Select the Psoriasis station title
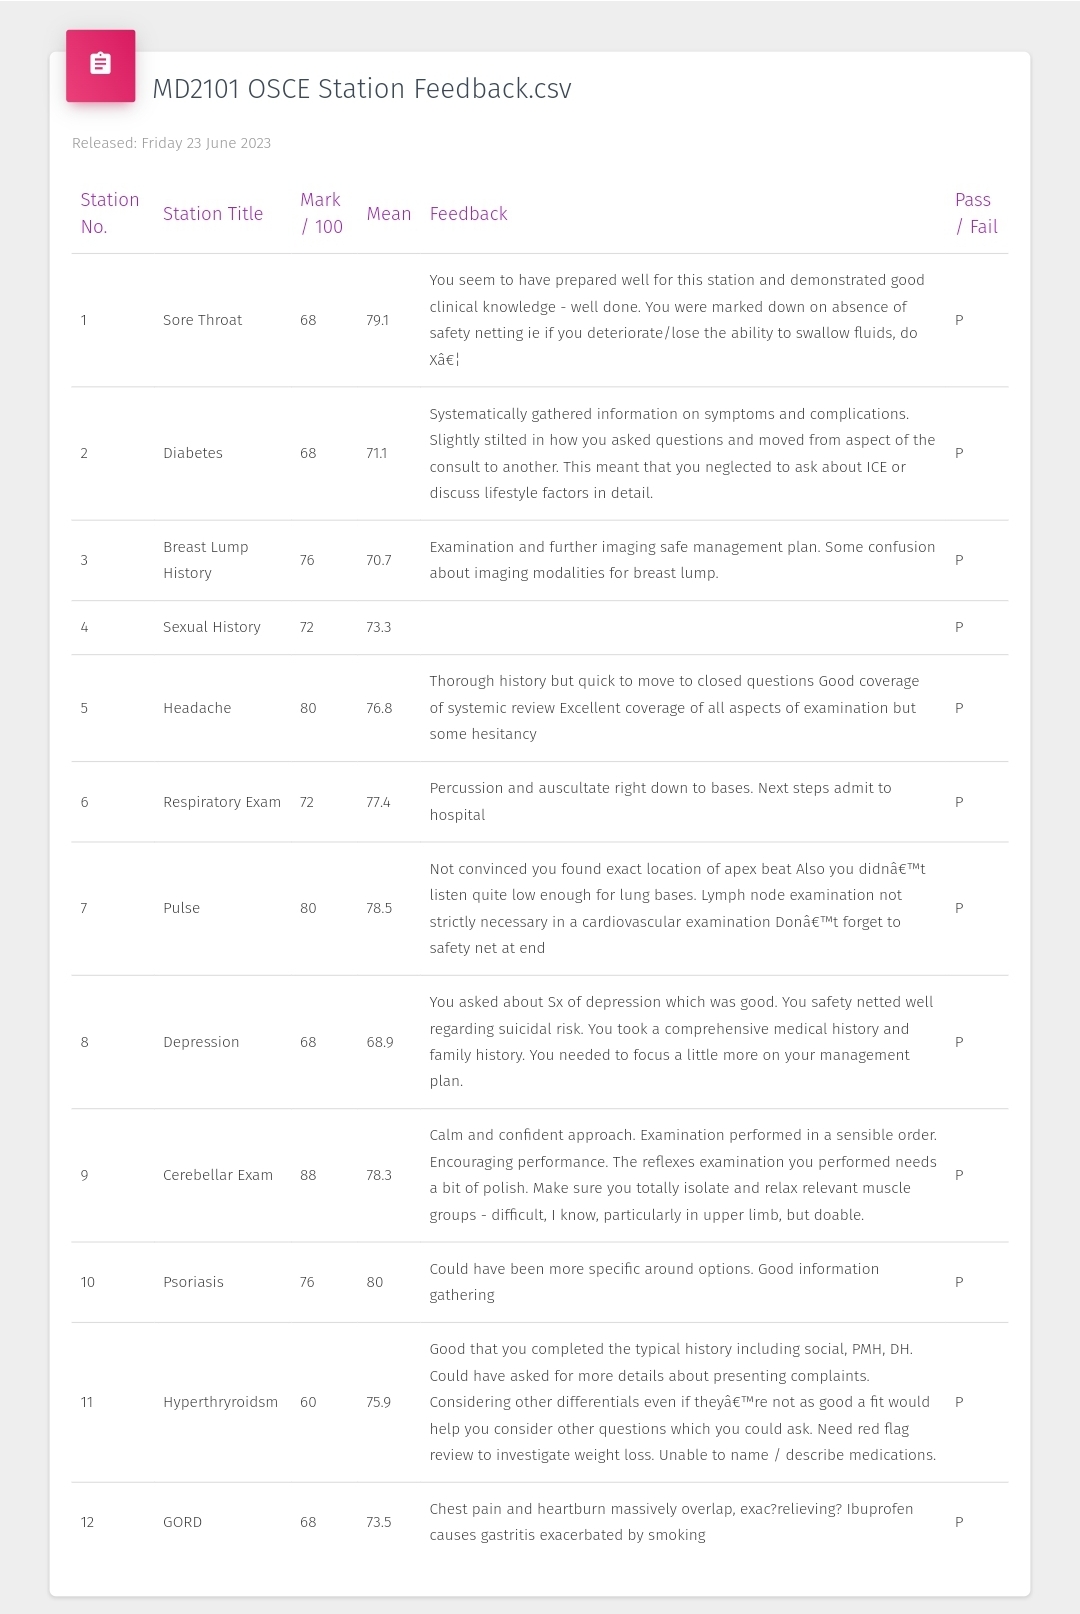 point(193,1282)
